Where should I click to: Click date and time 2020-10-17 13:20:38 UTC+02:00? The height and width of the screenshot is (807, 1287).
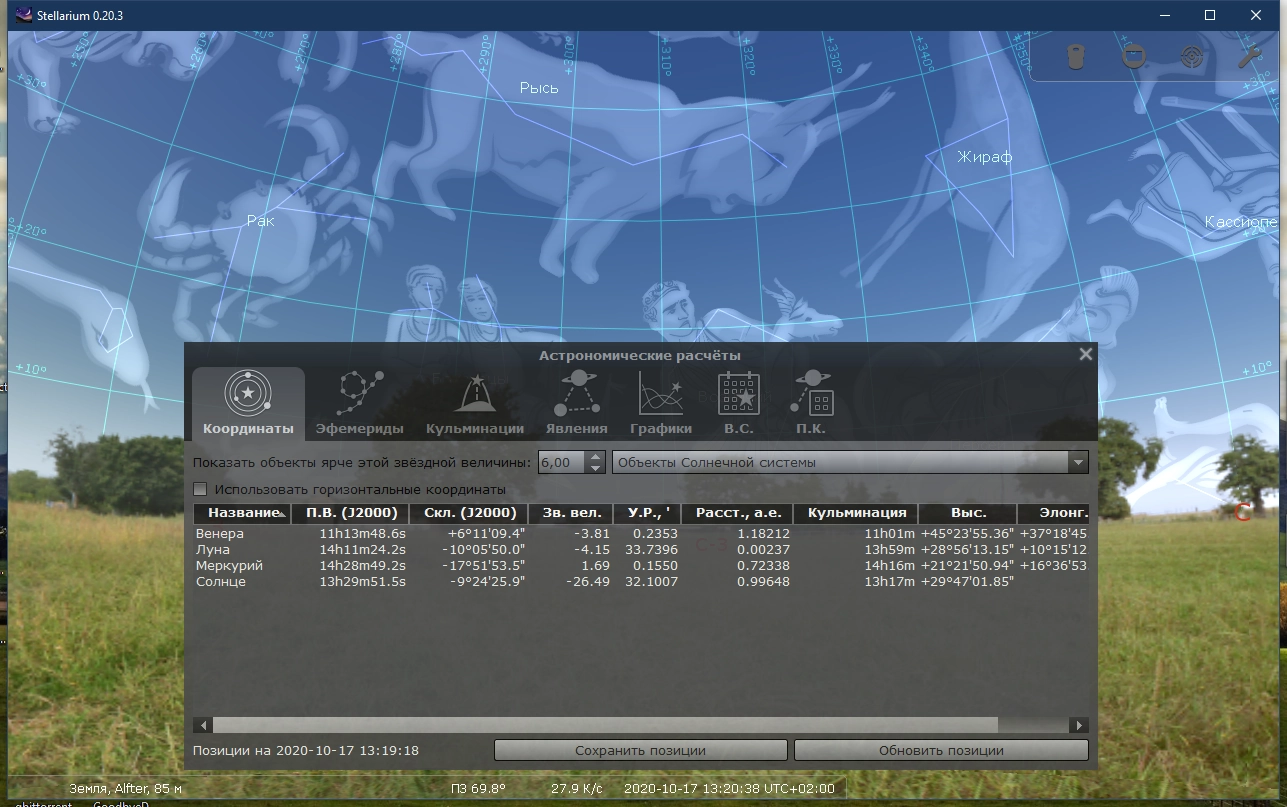(729, 788)
